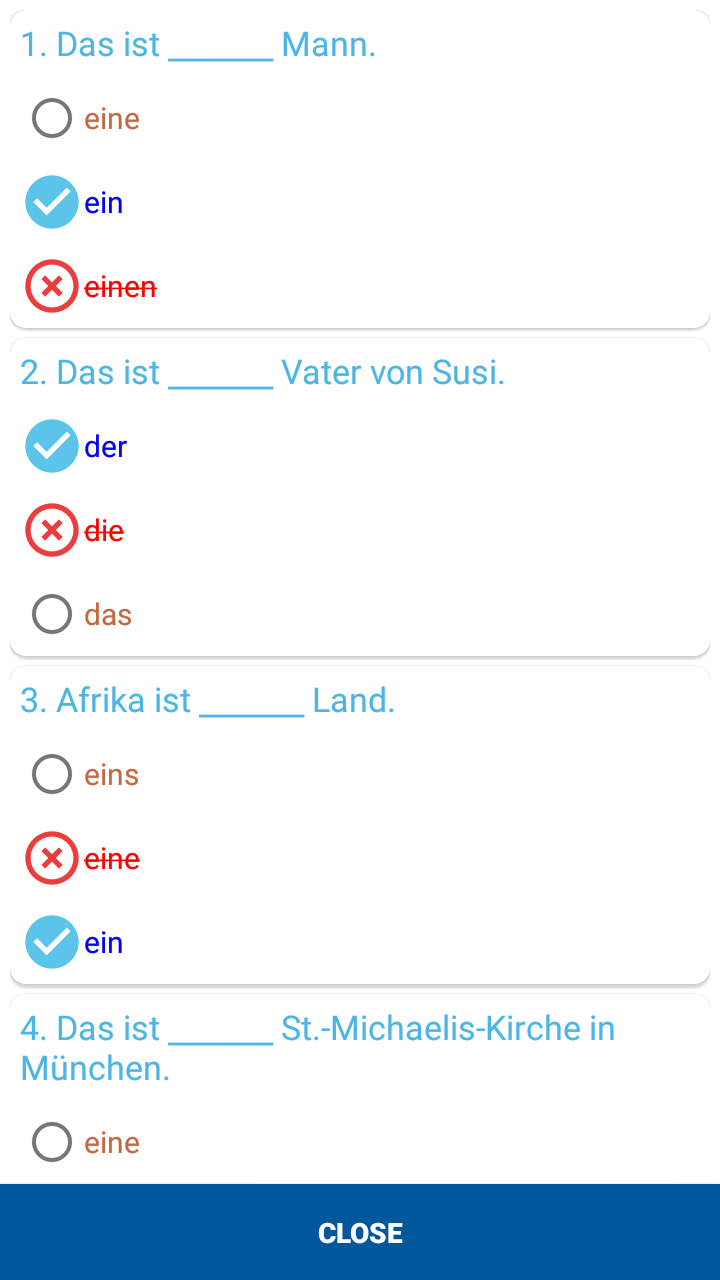
Task: Click the crossed-out answer text 'einen'
Action: tap(120, 287)
